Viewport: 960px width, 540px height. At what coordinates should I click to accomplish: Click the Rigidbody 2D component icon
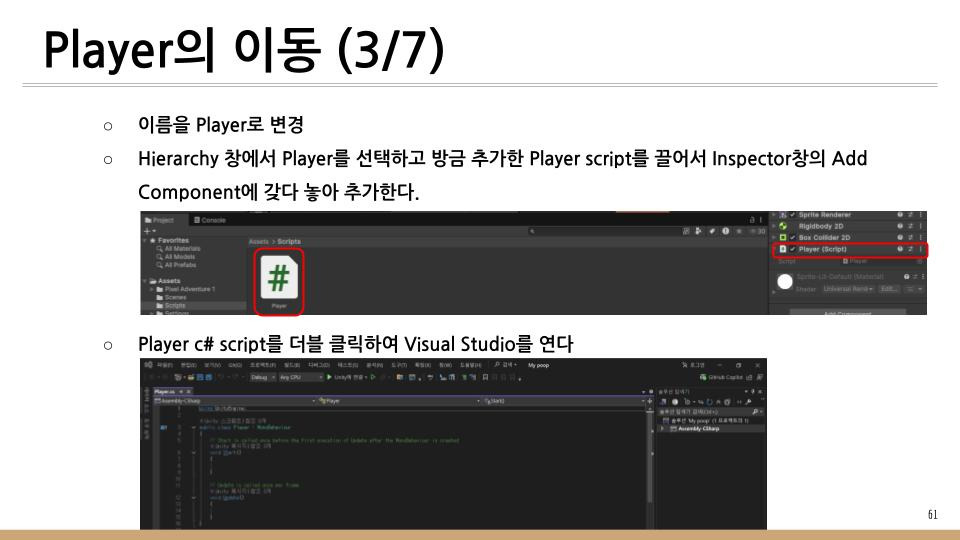pos(782,226)
